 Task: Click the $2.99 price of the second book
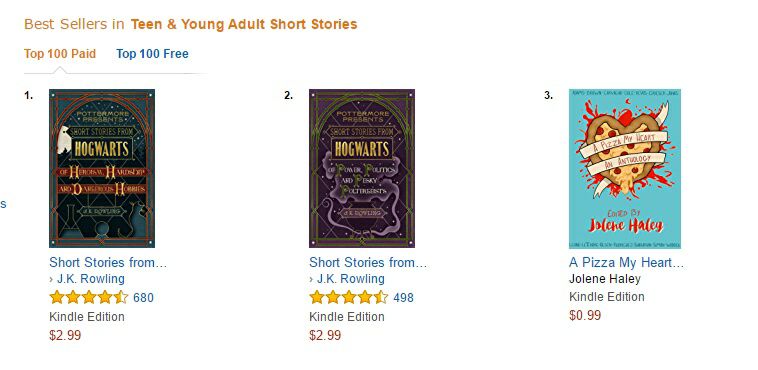(x=325, y=336)
